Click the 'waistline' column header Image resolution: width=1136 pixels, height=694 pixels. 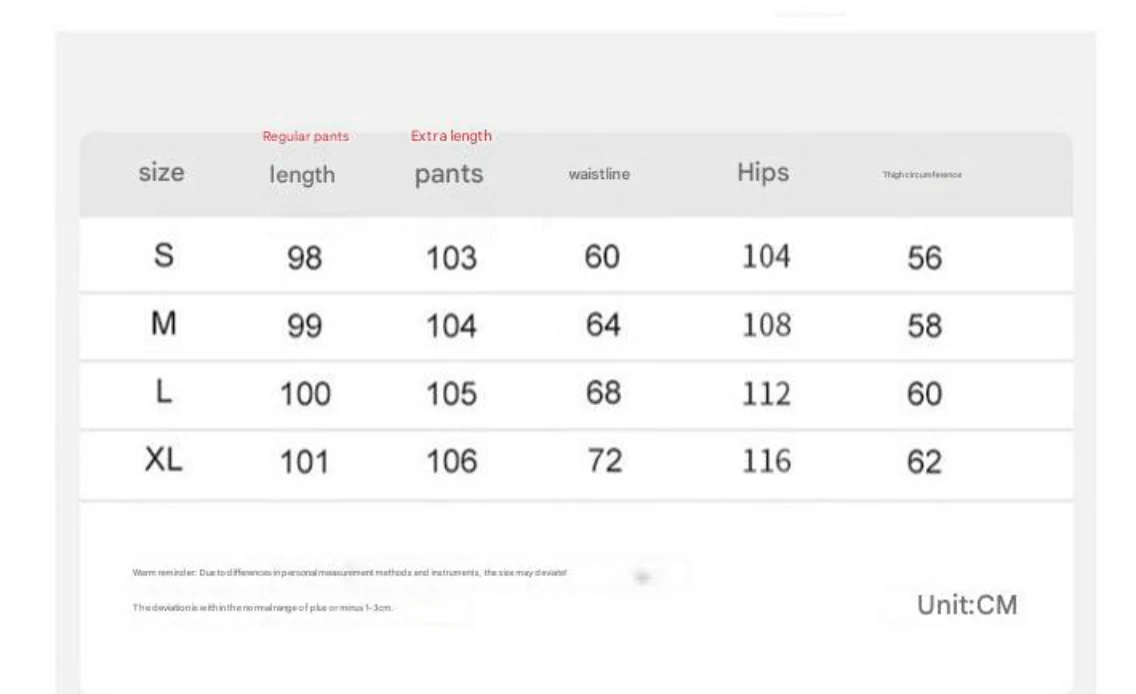click(599, 174)
